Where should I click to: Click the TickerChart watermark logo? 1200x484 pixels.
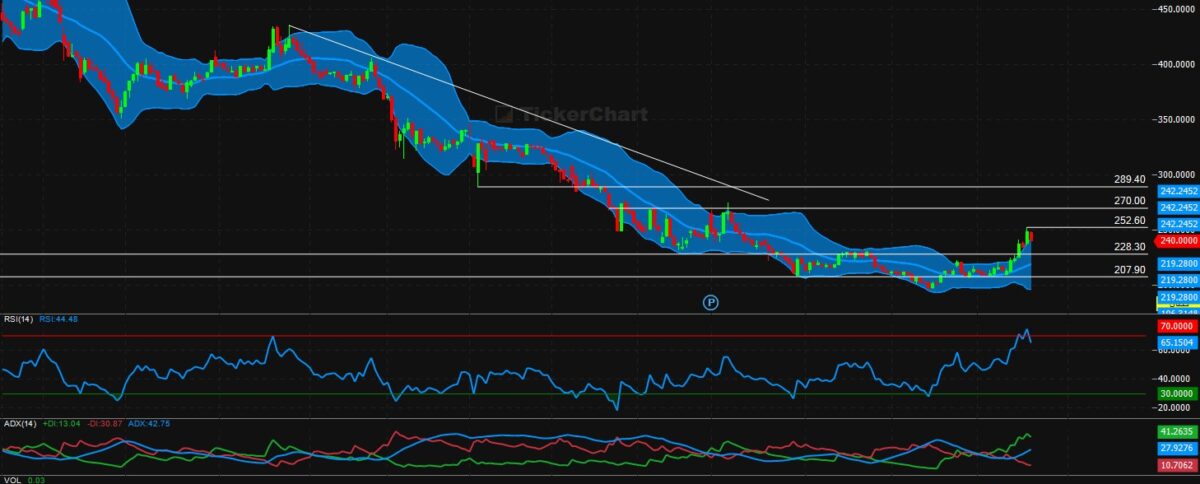coord(571,115)
